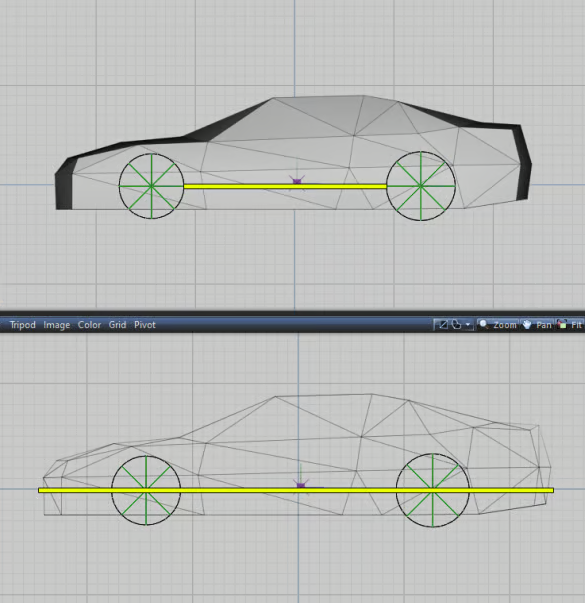Open the Tripod menu
The width and height of the screenshot is (585, 603).
(x=23, y=325)
